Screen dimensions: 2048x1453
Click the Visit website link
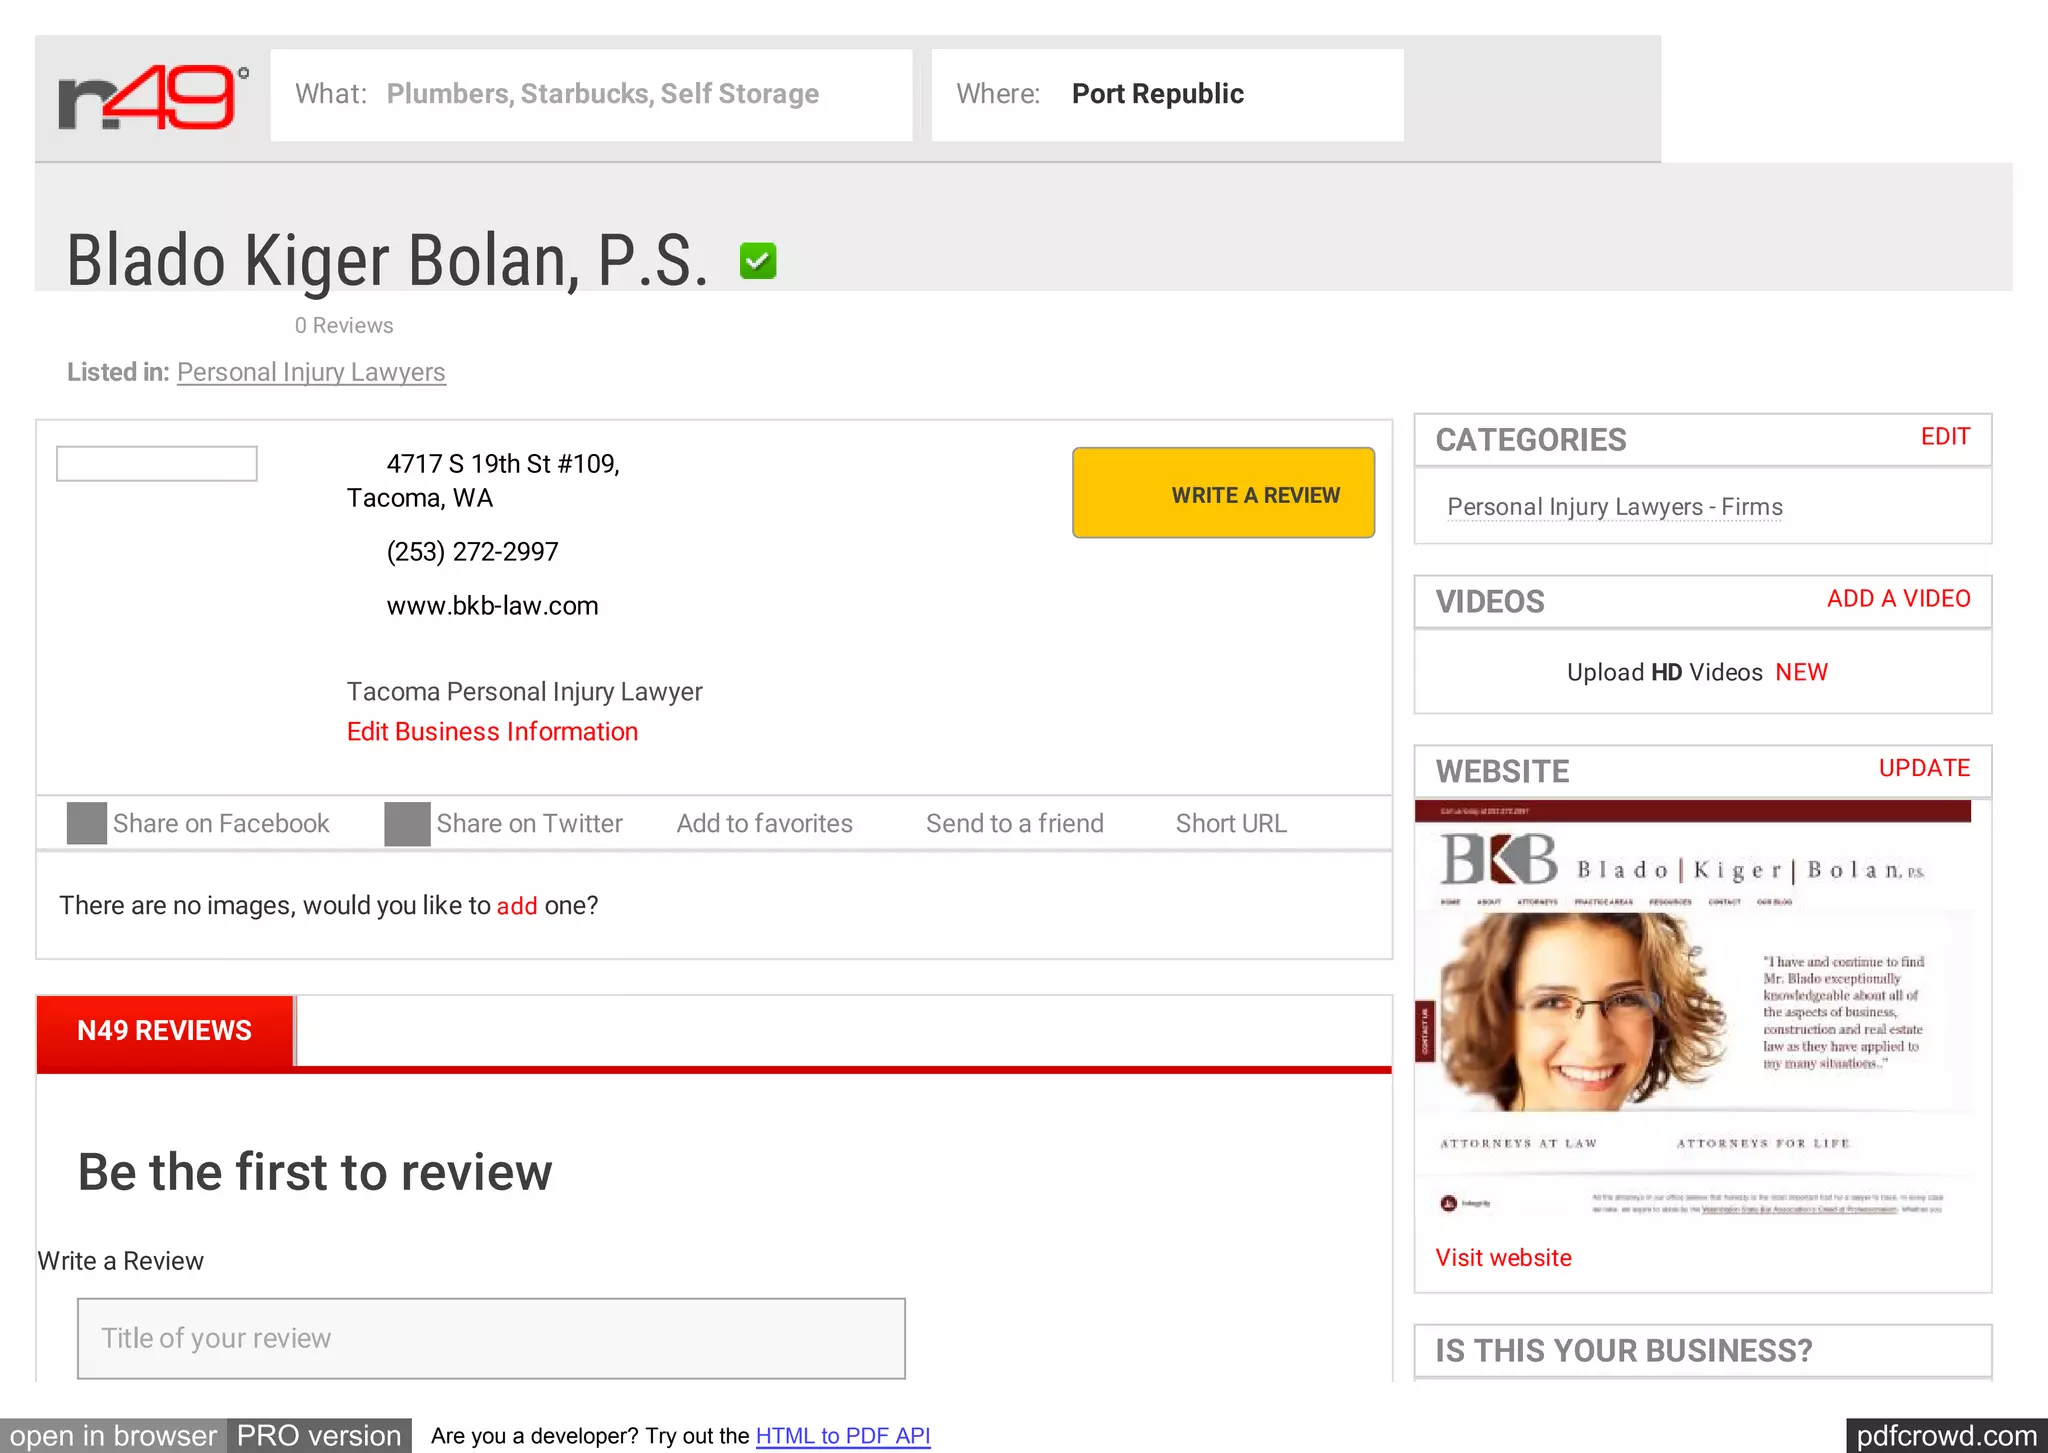point(1503,1258)
